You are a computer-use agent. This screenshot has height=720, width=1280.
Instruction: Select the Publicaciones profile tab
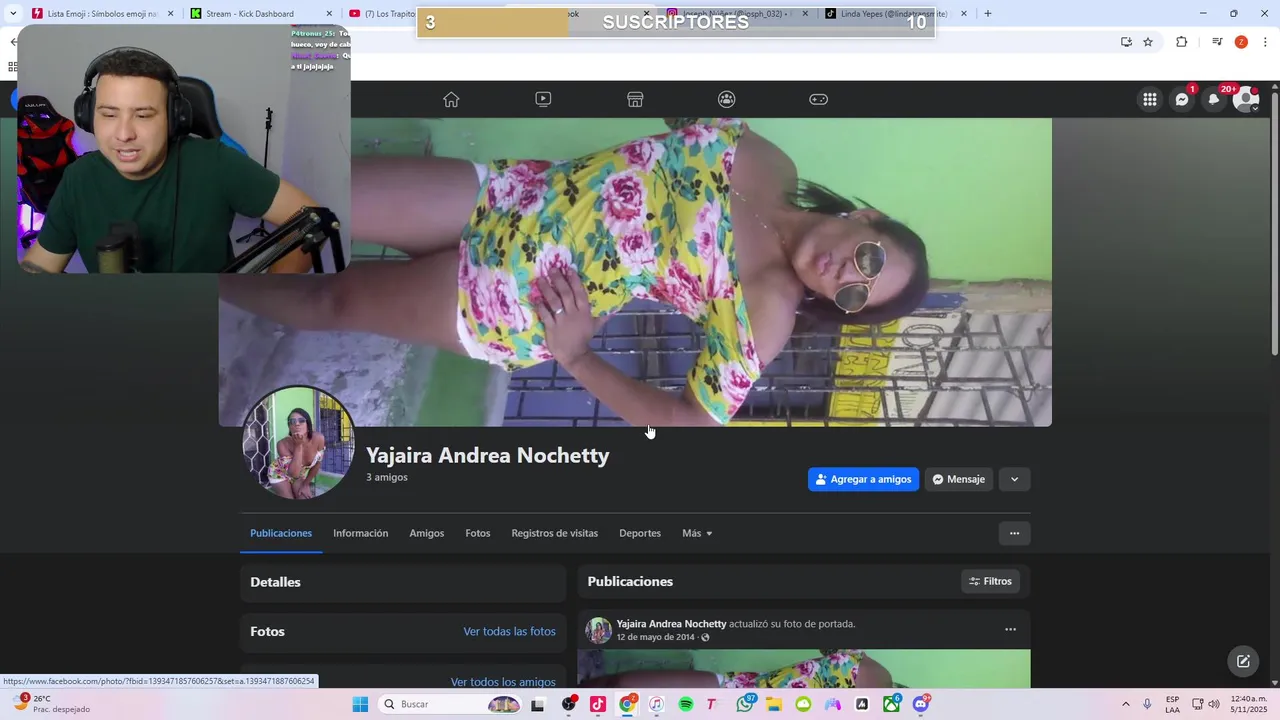click(281, 533)
